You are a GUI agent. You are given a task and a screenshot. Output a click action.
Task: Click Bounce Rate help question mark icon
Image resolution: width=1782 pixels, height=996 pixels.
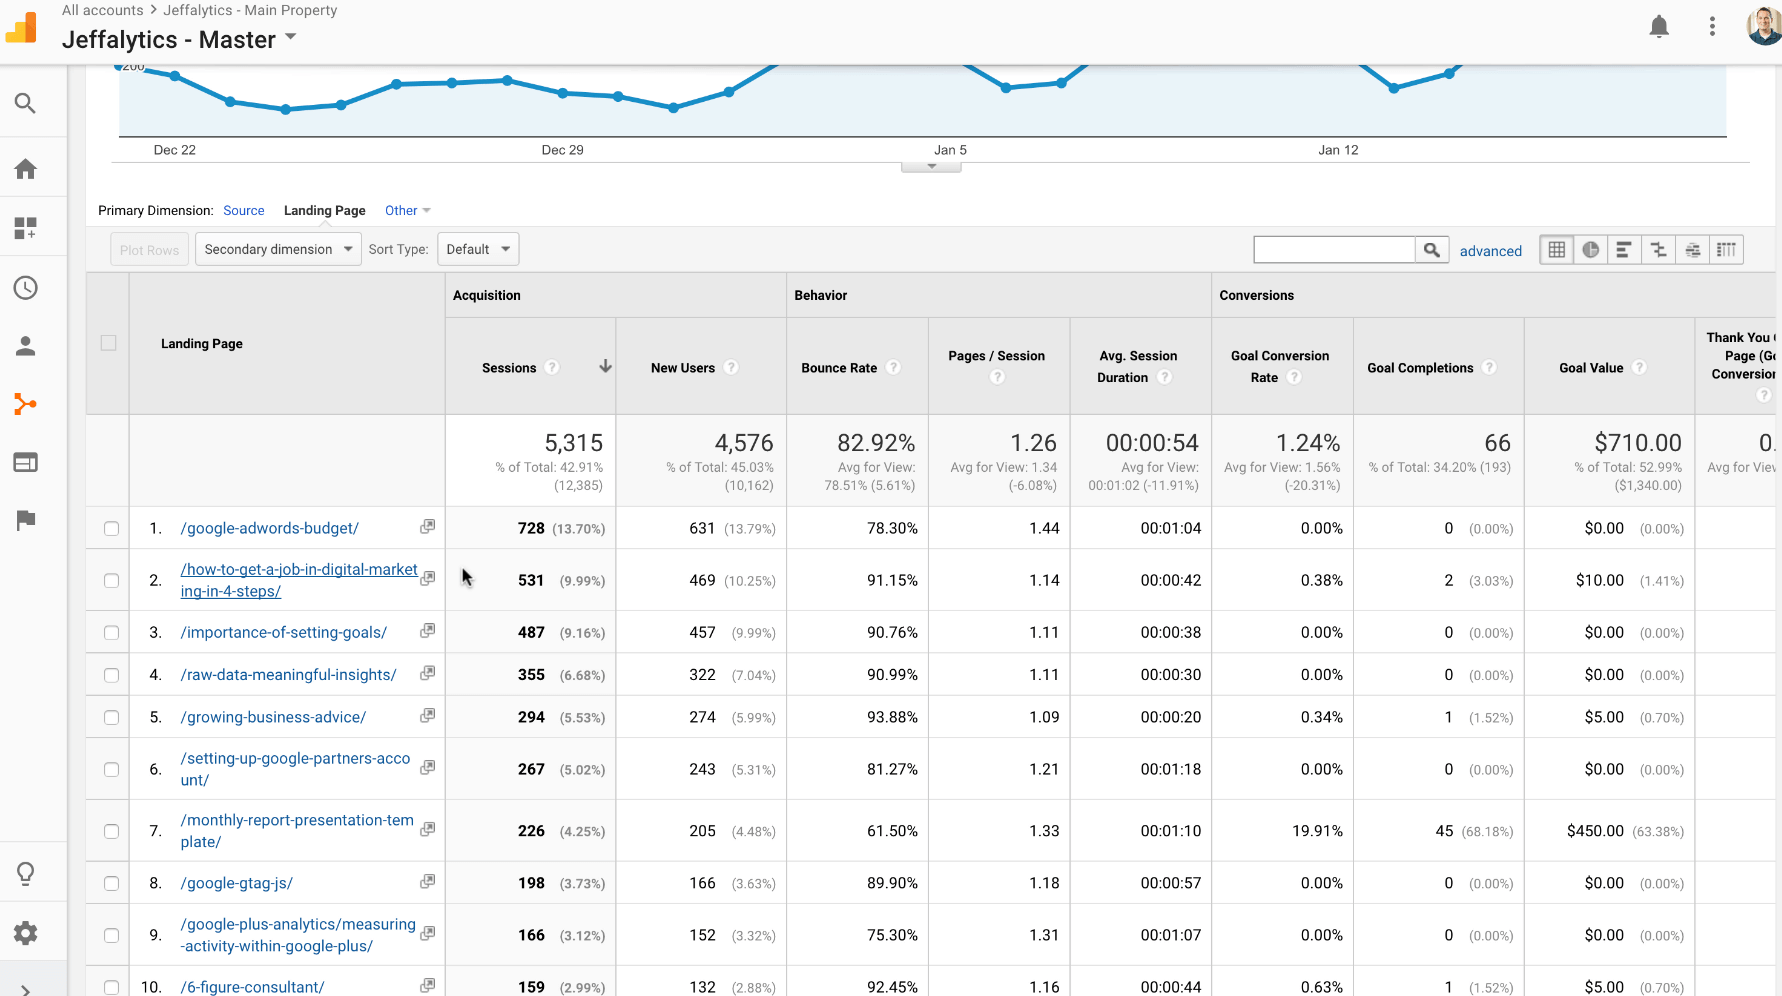pyautogui.click(x=893, y=367)
